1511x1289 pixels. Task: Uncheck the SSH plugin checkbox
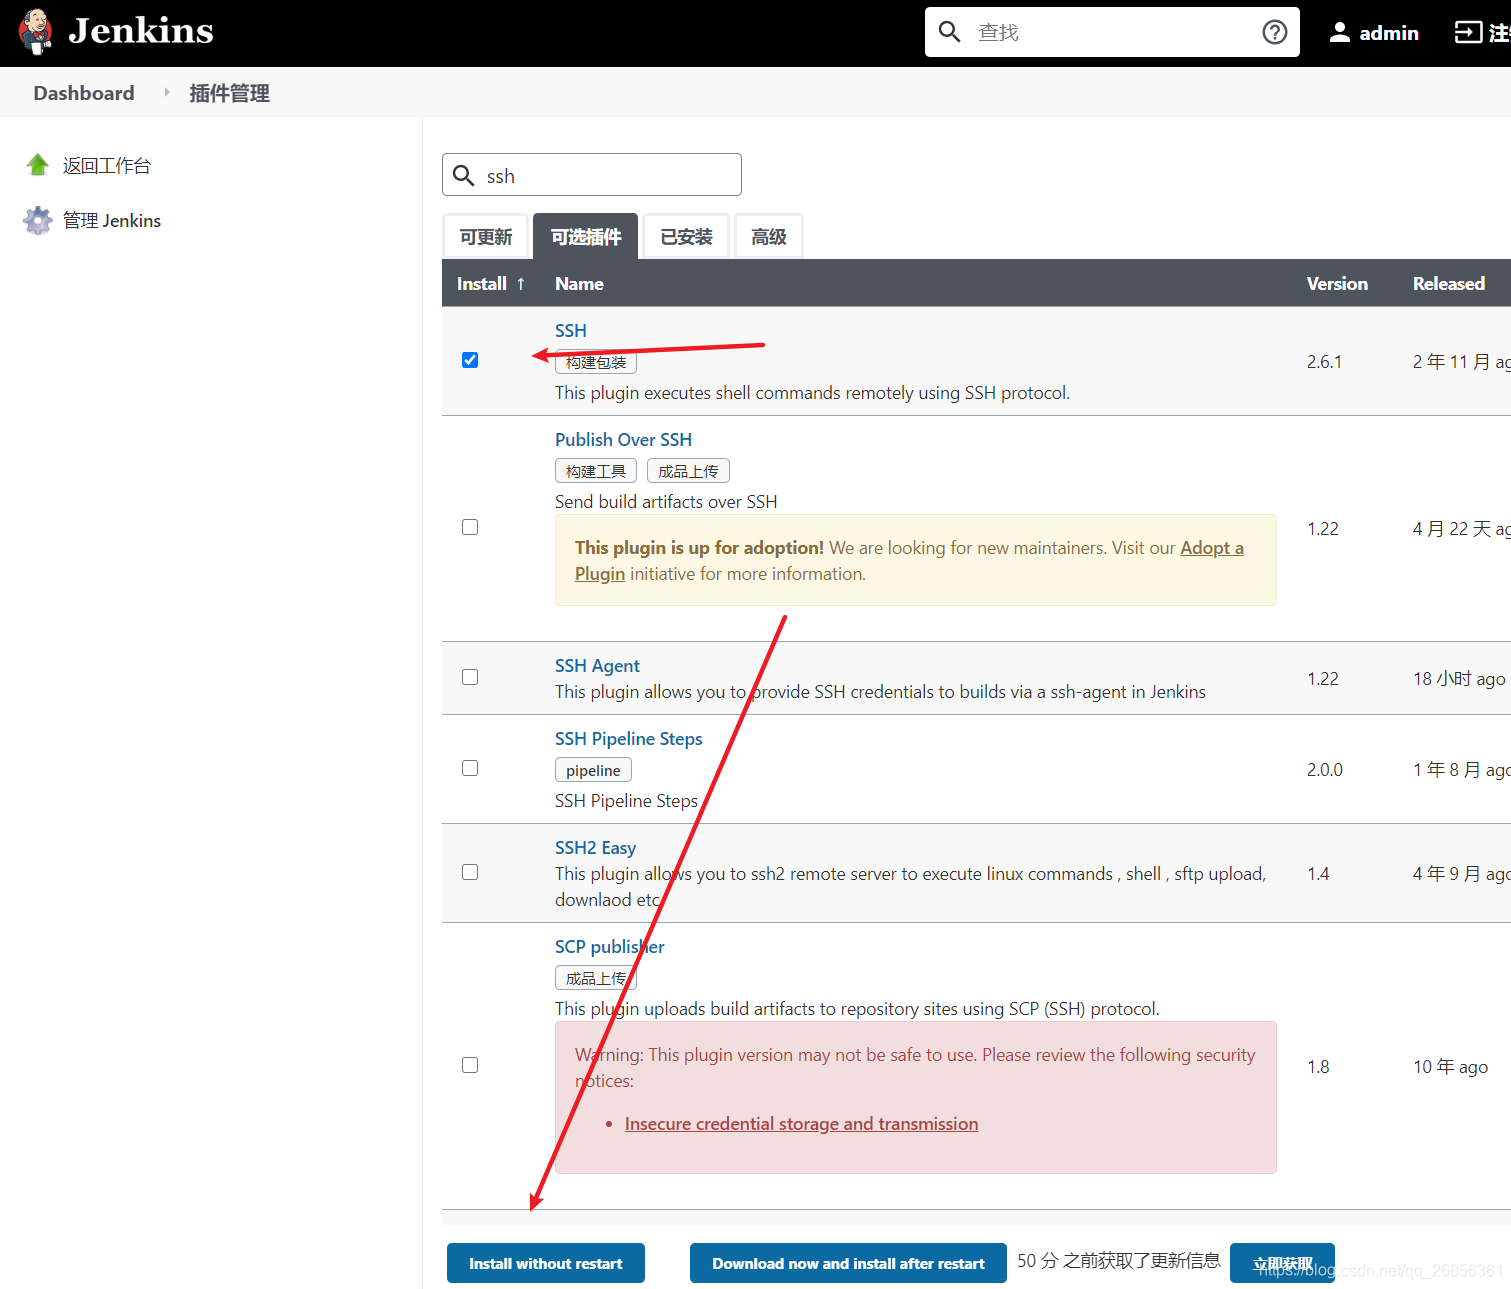pos(470,360)
